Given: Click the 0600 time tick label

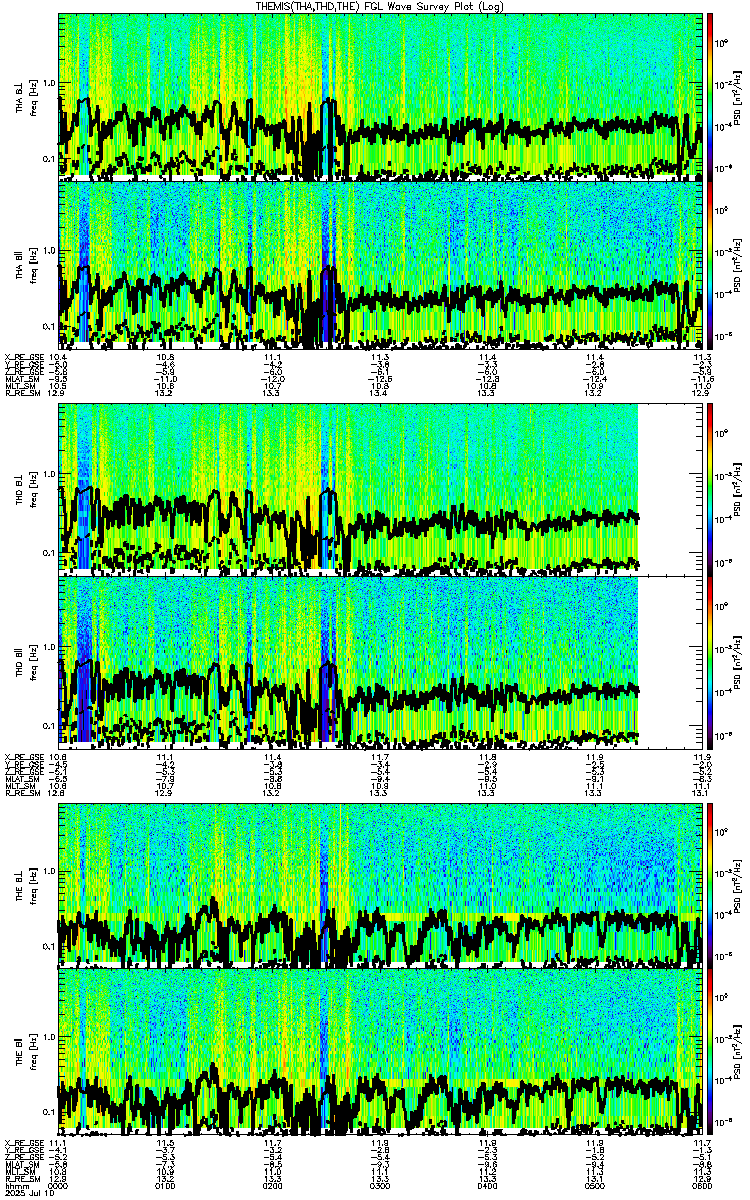Looking at the screenshot, I should 701,1186.
